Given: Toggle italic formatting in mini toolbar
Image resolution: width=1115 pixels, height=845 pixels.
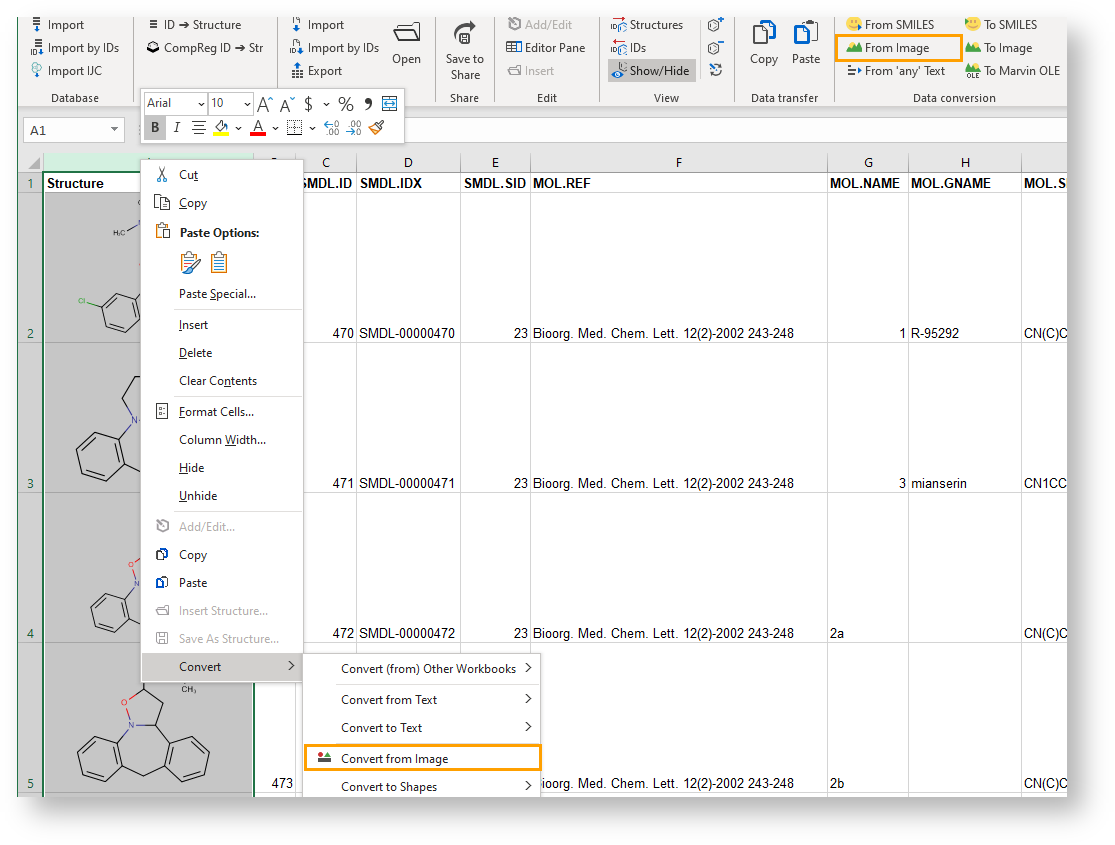Looking at the screenshot, I should coord(177,127).
